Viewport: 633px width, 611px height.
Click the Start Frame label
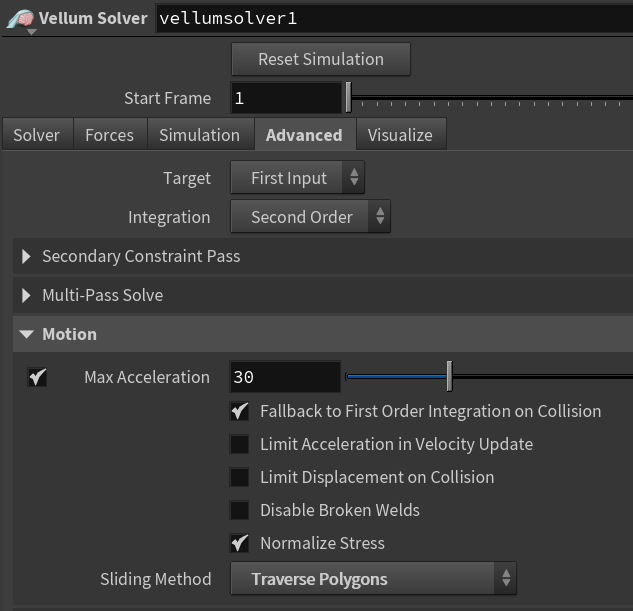click(168, 98)
